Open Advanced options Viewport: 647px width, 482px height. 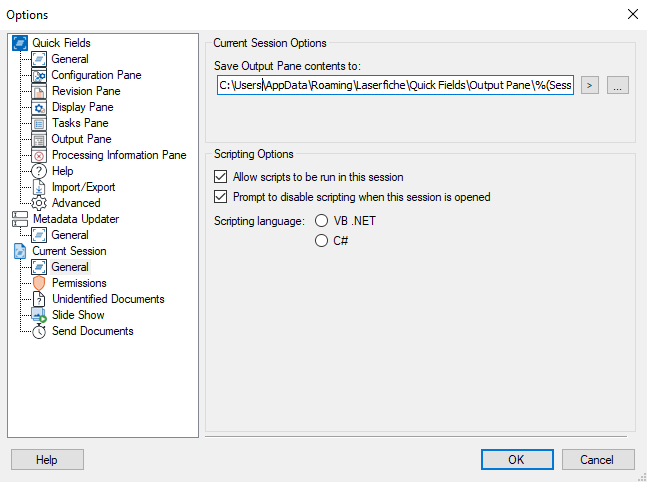(x=76, y=203)
